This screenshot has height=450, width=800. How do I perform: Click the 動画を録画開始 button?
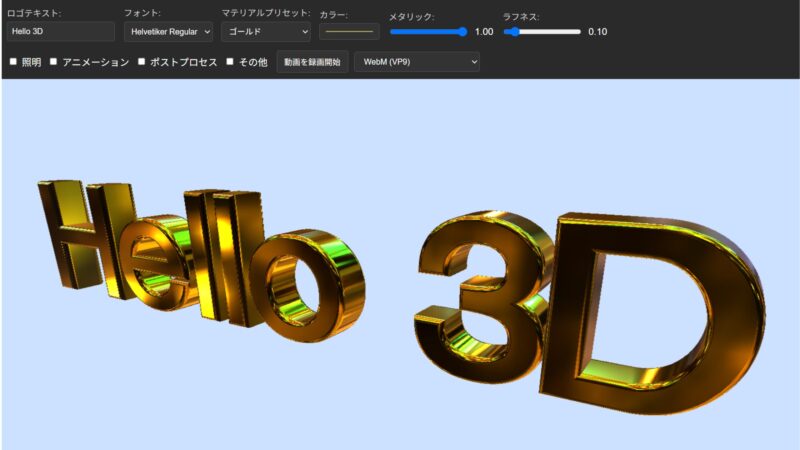click(312, 62)
